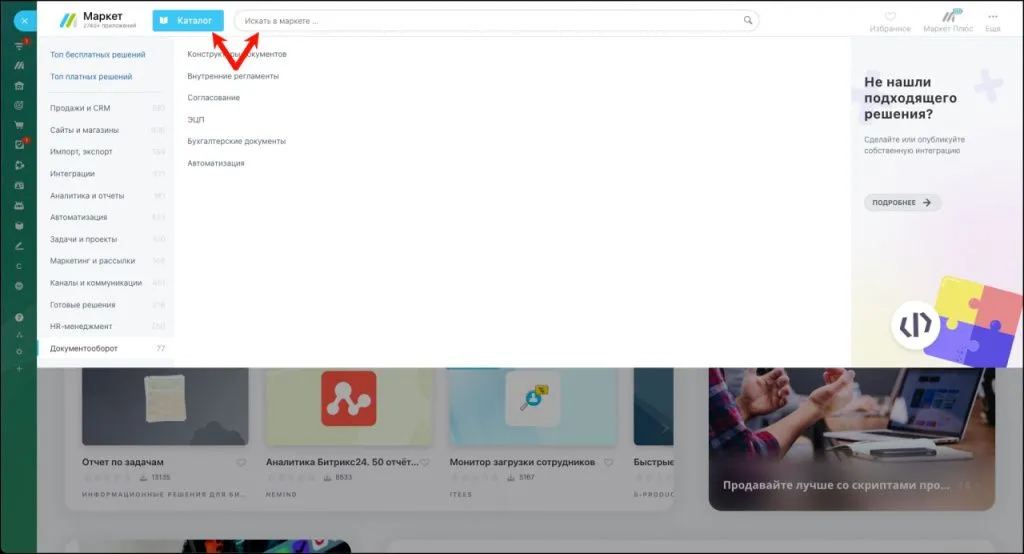Open Топ бесплатных решений link
Image resolution: width=1024 pixels, height=554 pixels.
[x=97, y=54]
